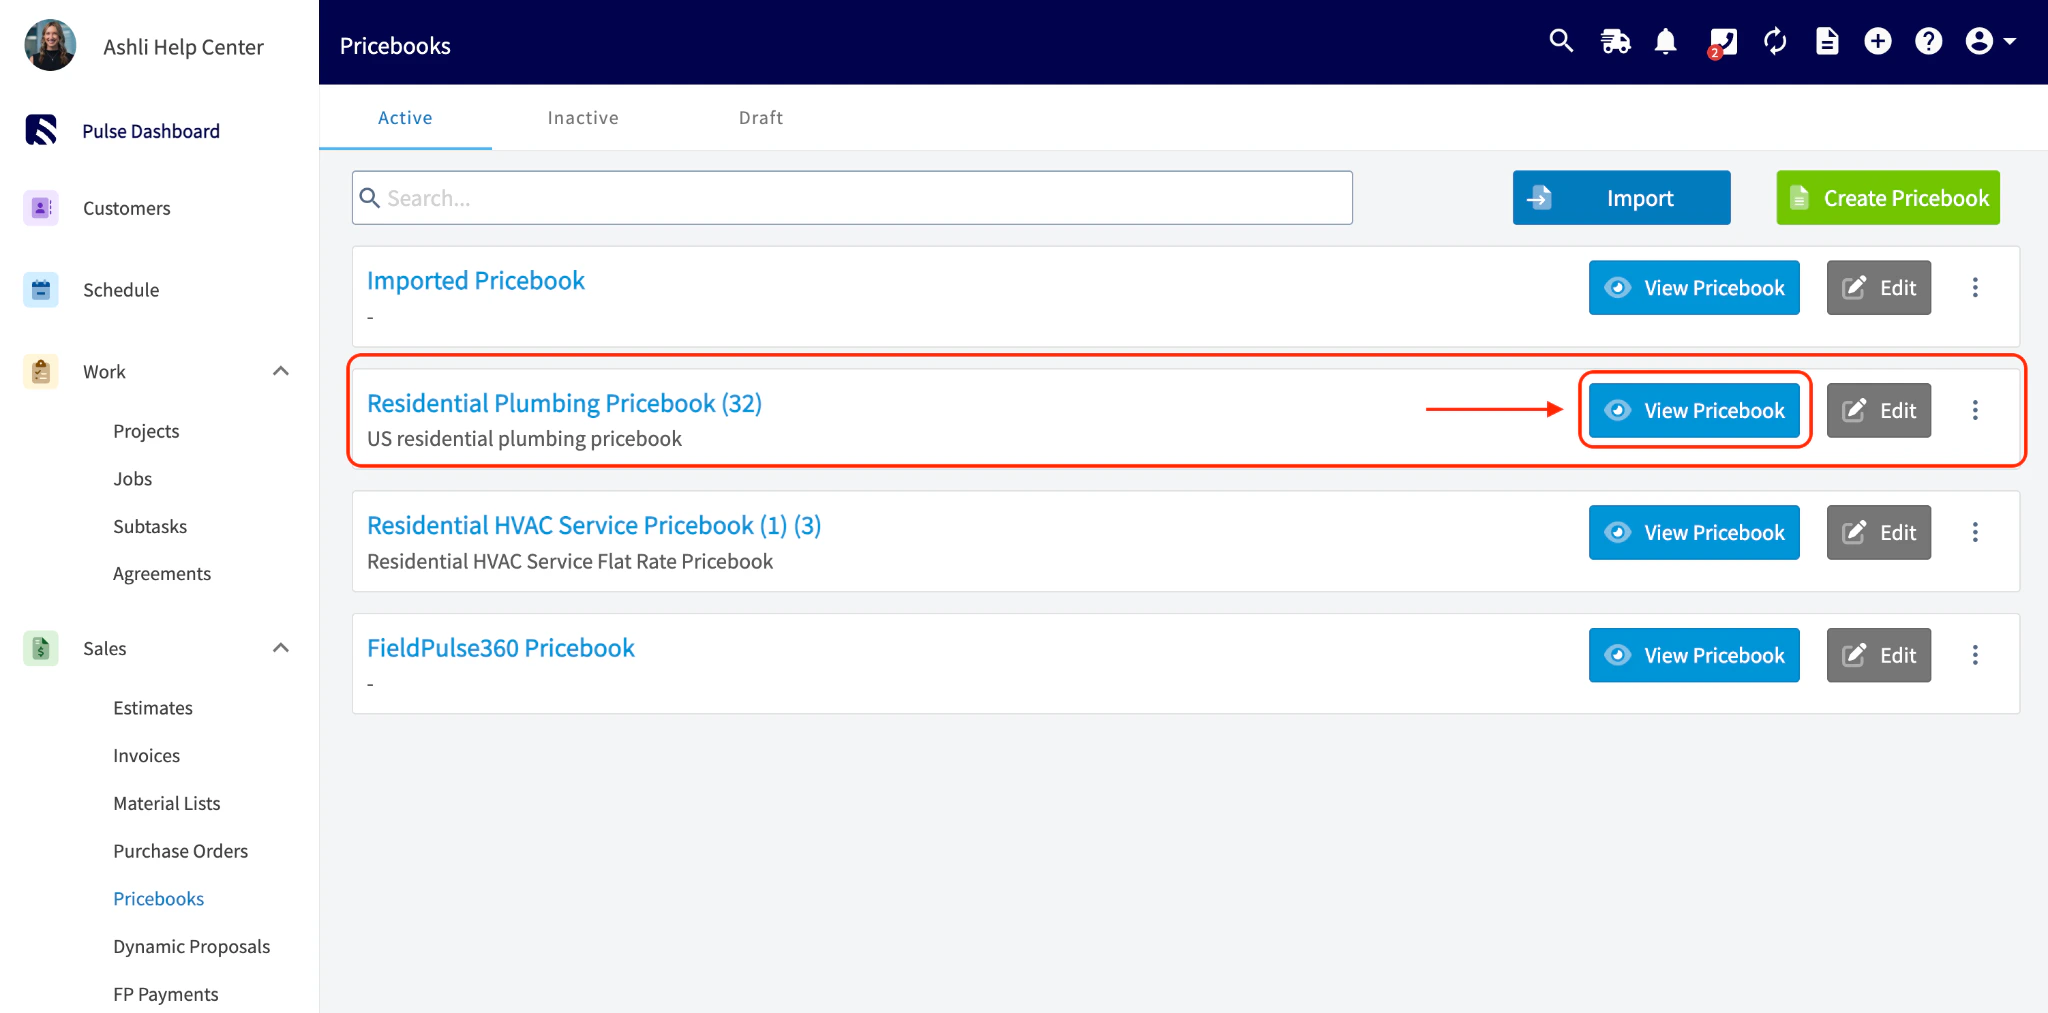This screenshot has width=2048, height=1013.
Task: Open more options for Imported Pricebook
Action: [x=1975, y=288]
